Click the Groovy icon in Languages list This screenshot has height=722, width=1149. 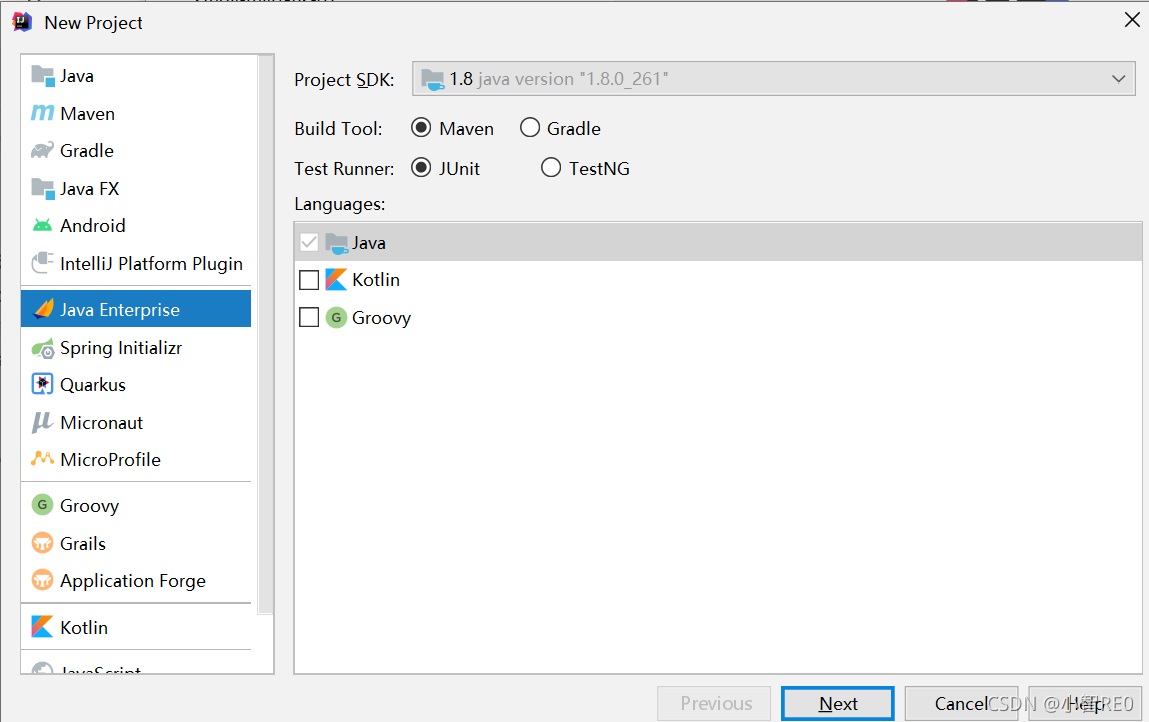point(336,317)
